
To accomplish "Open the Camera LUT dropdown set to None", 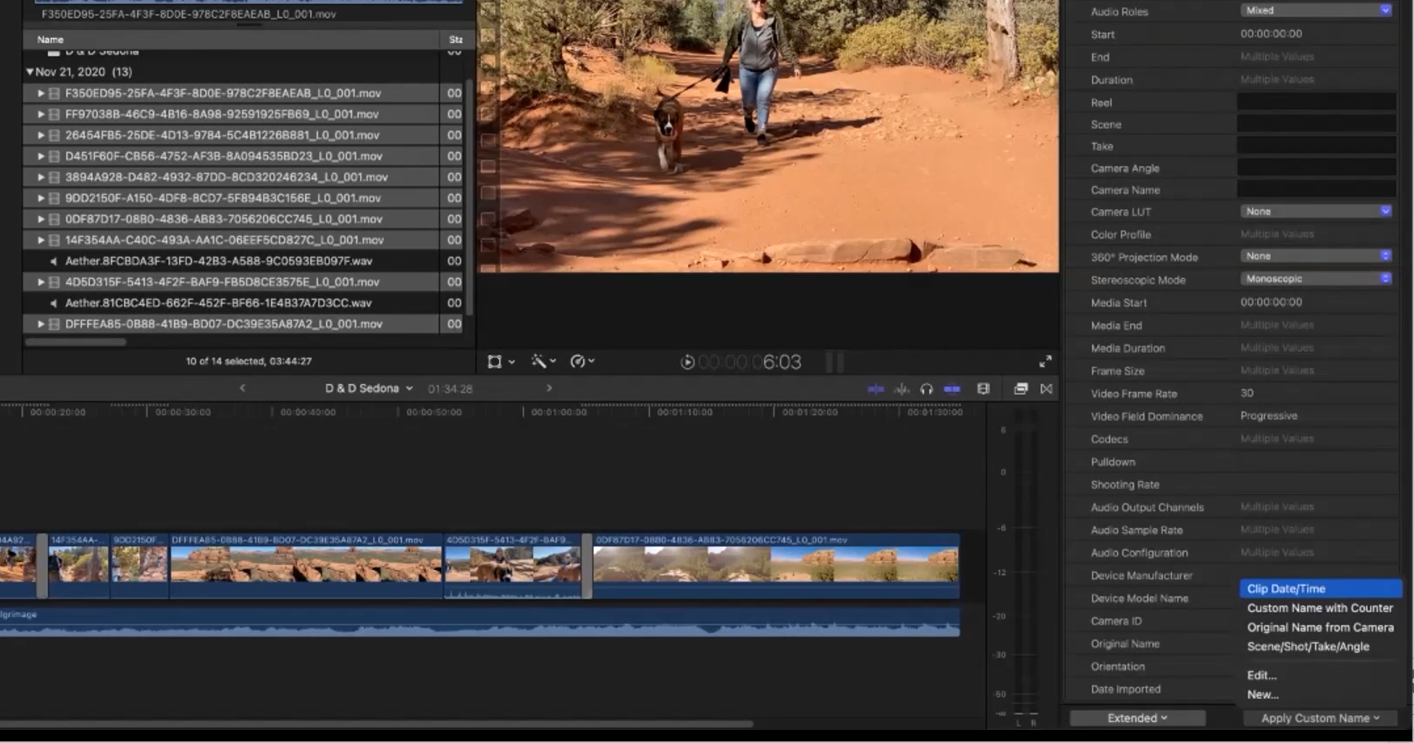I will point(1316,211).
